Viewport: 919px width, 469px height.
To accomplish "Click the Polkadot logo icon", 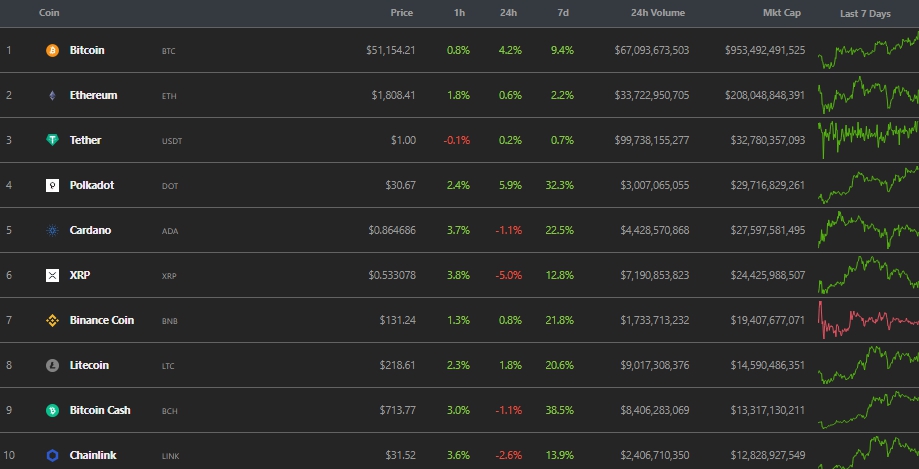I will [x=52, y=185].
